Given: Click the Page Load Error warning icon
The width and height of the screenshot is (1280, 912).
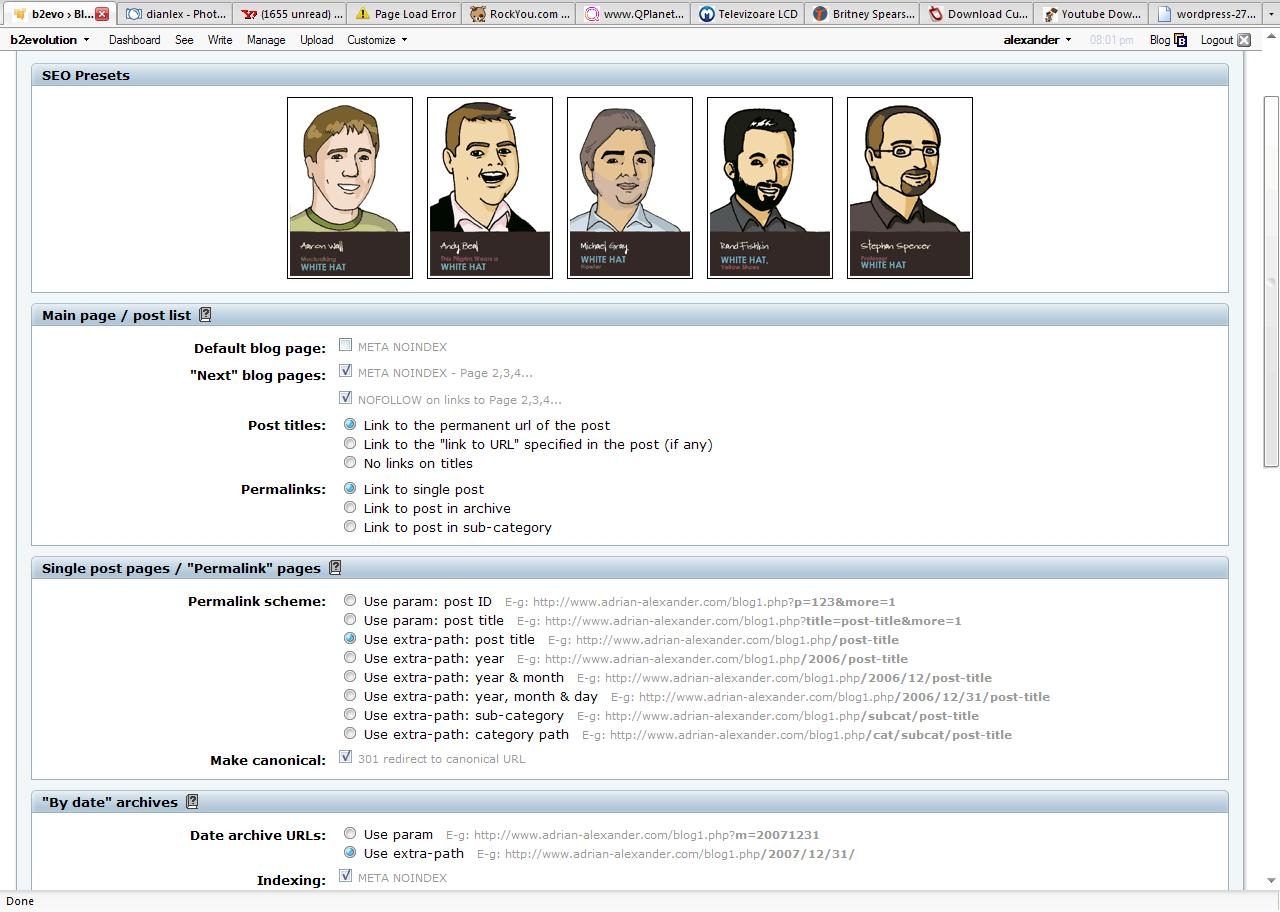Looking at the screenshot, I should [363, 14].
